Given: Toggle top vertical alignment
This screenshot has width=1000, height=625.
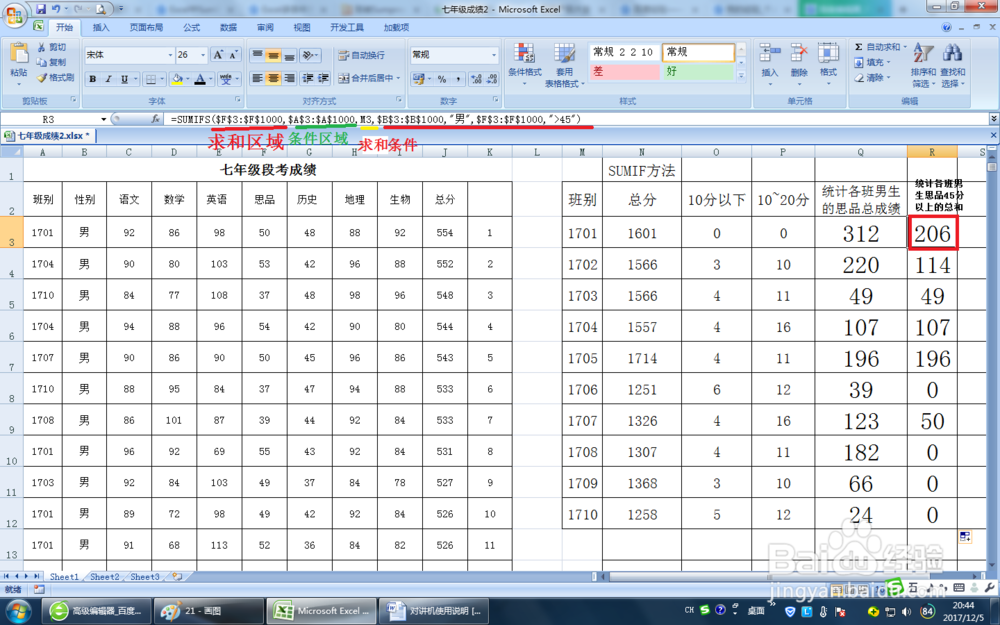Looking at the screenshot, I should tap(257, 55).
